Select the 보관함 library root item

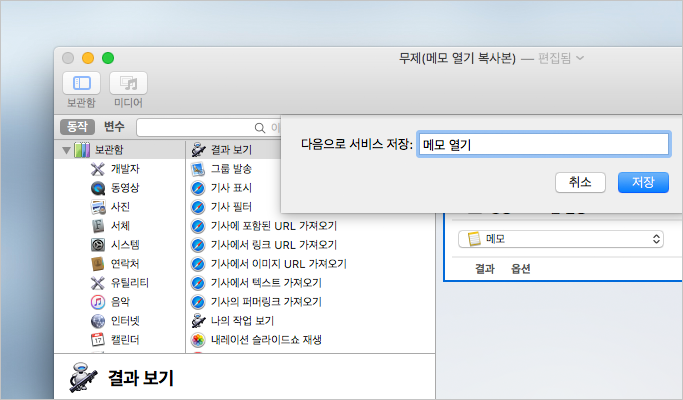tap(119, 150)
